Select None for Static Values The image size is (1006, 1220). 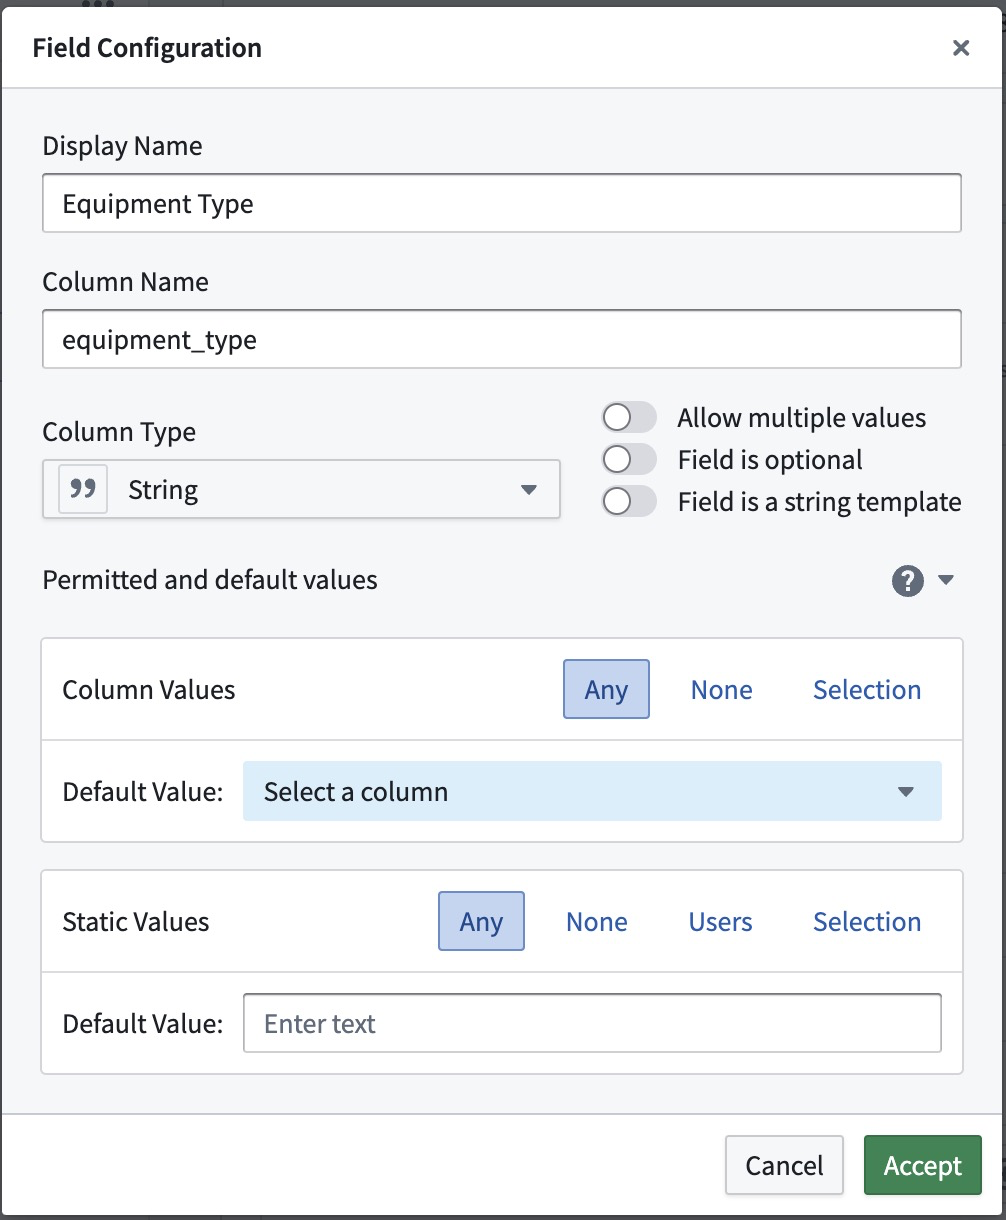(x=597, y=921)
